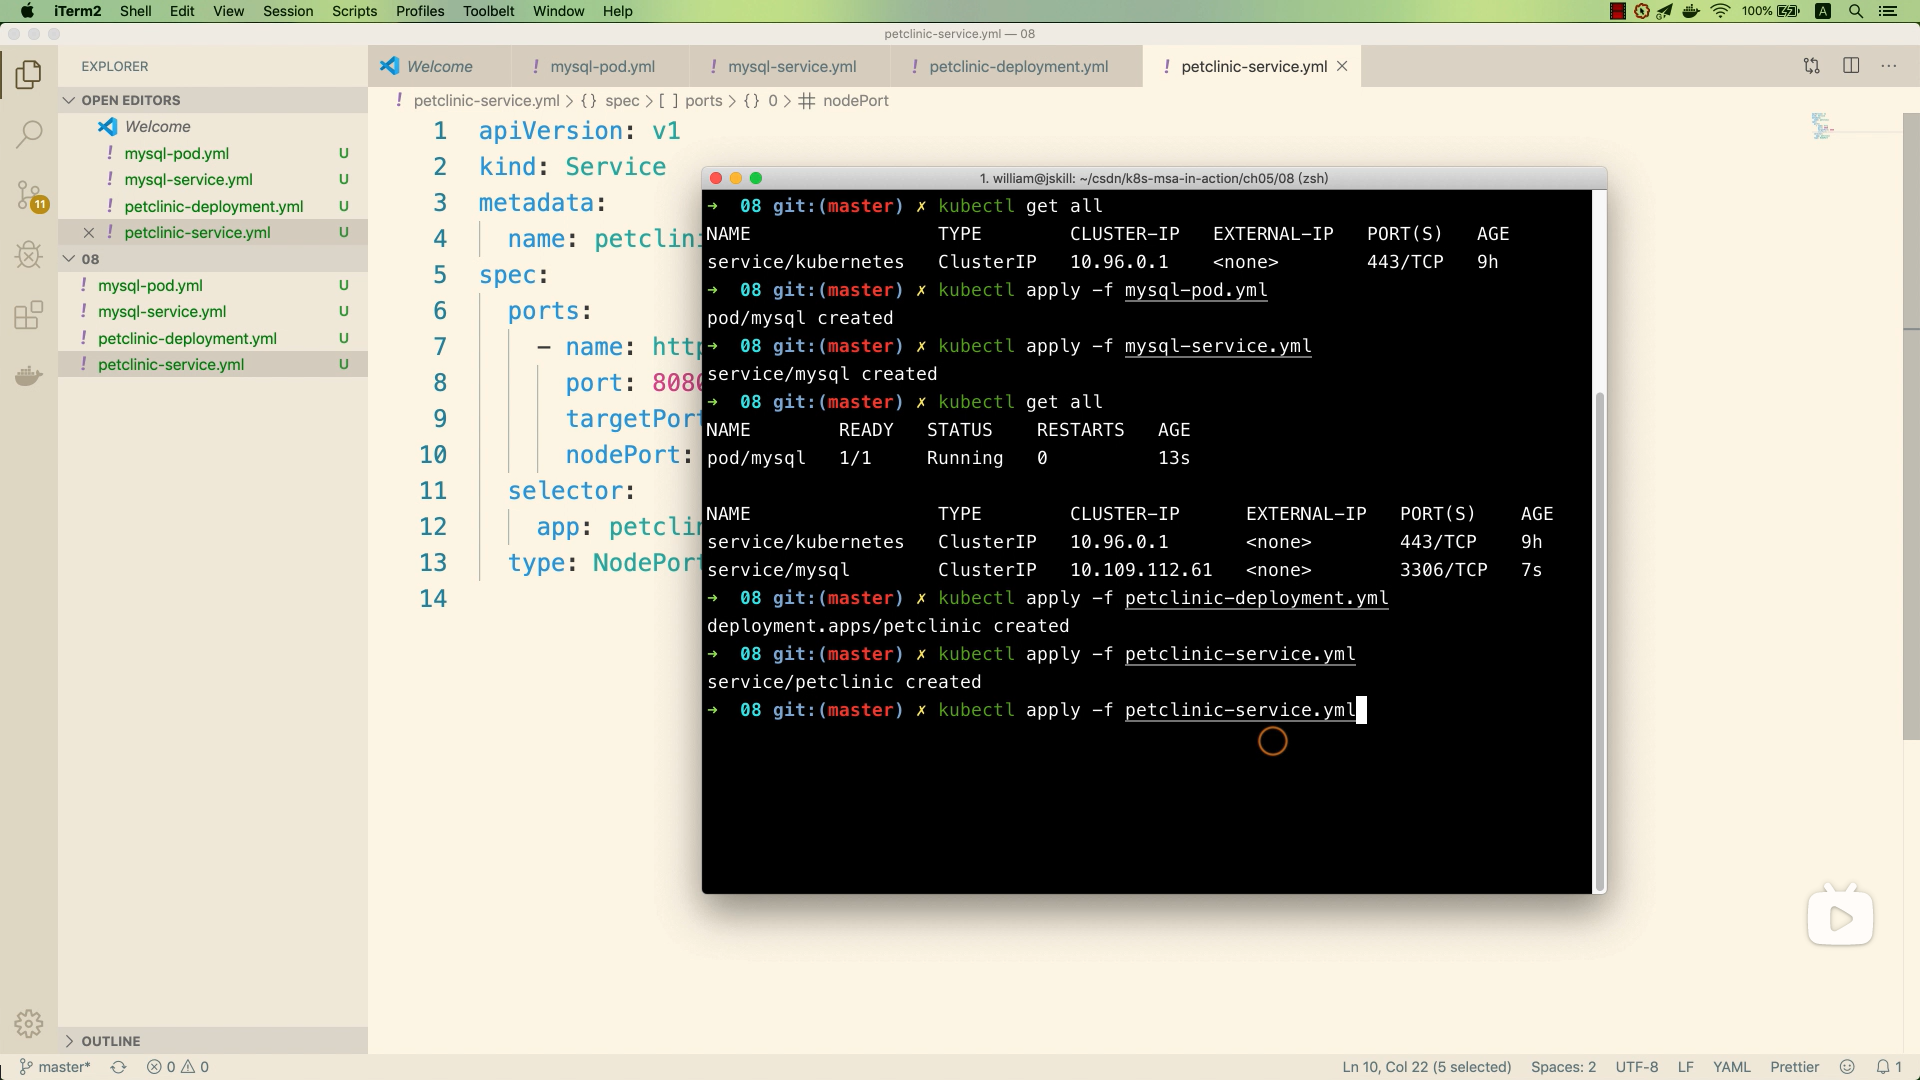Click the LF end-of-line status item
The image size is (1920, 1080).
(x=1685, y=1067)
